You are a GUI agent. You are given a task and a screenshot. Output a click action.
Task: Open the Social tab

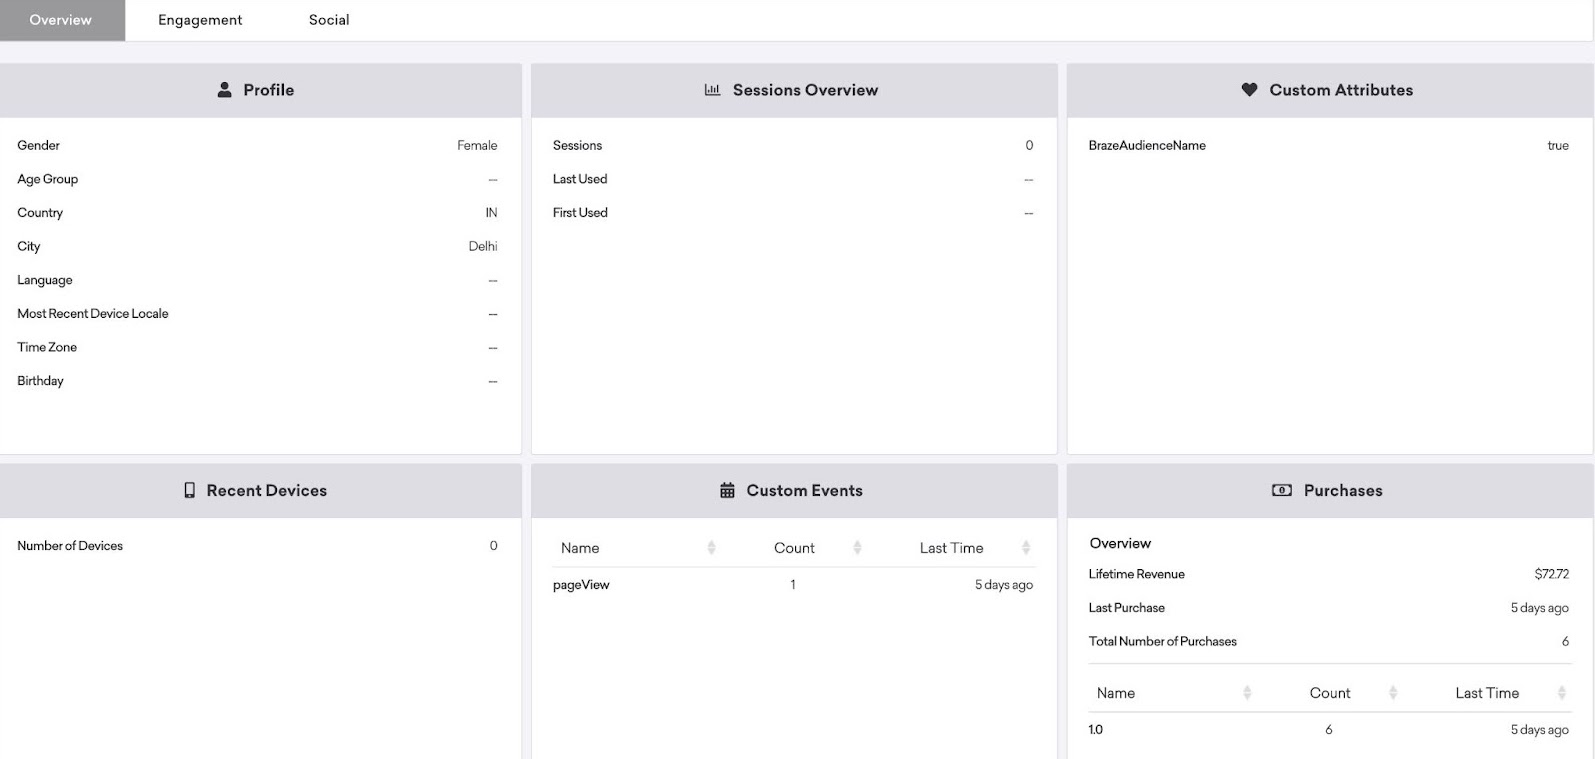coord(329,20)
